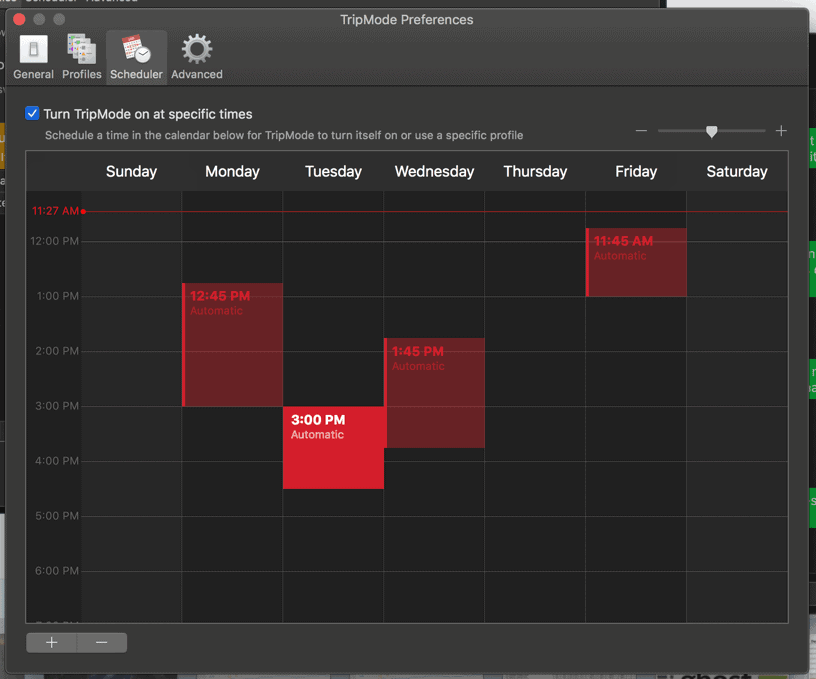
Task: Click the 12:00 PM time label
Action: 55,241
